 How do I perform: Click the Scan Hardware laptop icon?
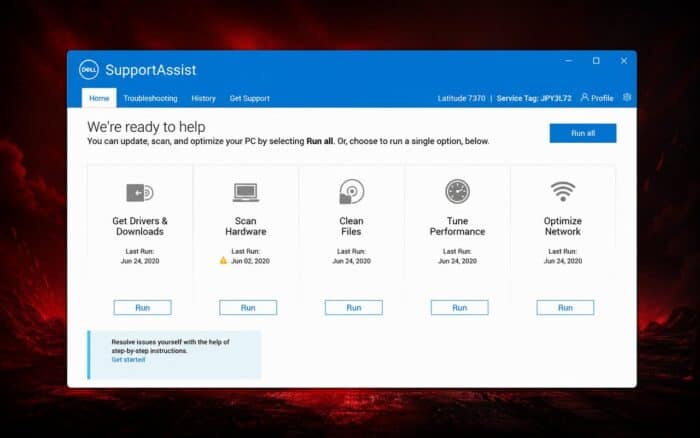(246, 192)
